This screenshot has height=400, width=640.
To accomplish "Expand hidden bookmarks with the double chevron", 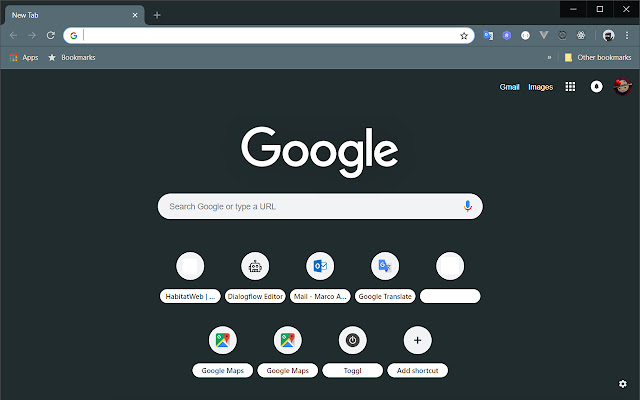I will point(549,58).
